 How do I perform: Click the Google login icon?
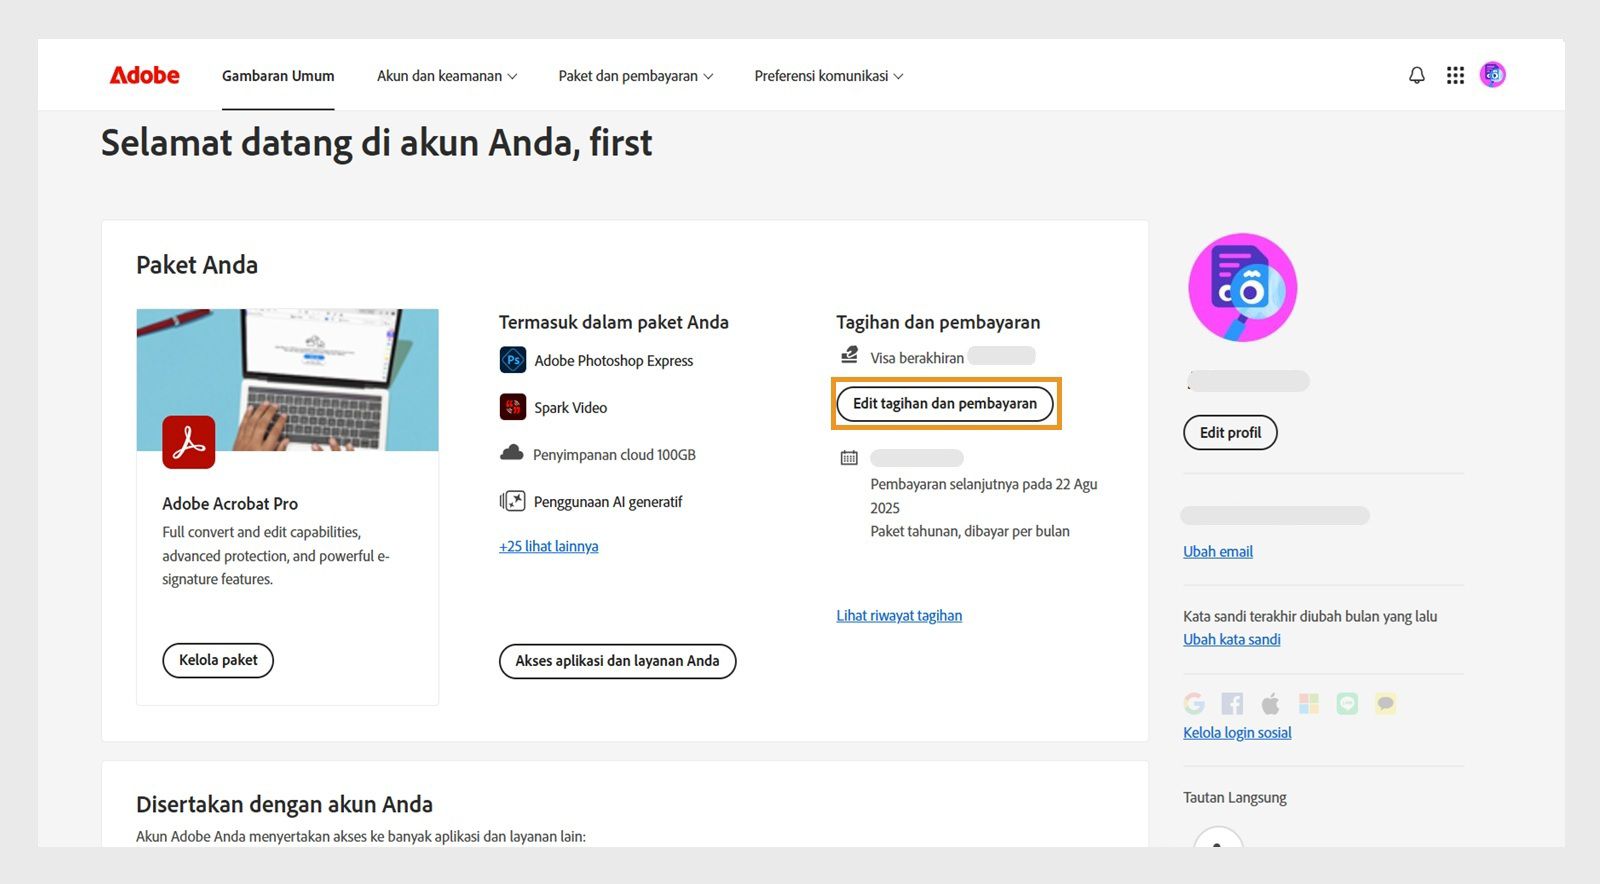pos(1193,703)
